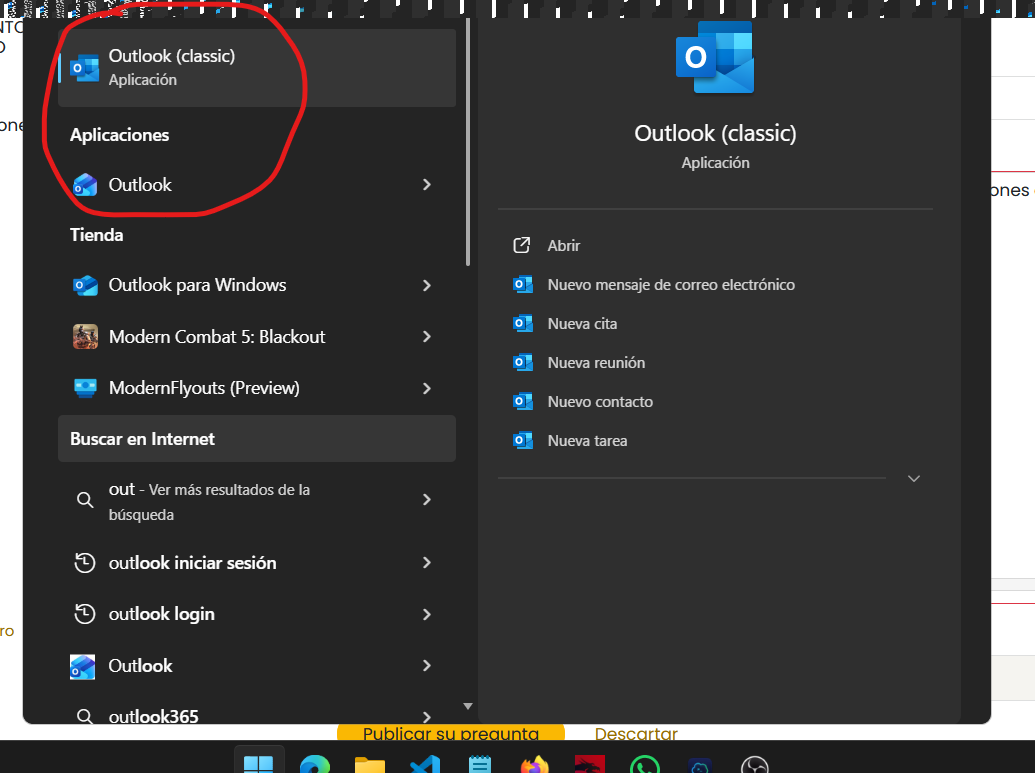Click 'Nuevo mensaje de correo electrónico'
The image size is (1035, 773).
[x=671, y=285]
